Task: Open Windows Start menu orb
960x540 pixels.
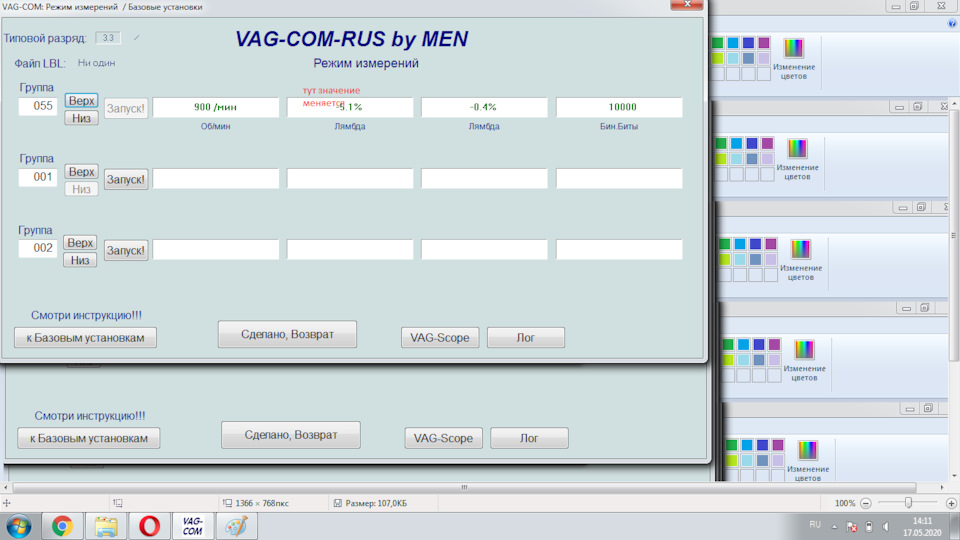Action: tap(18, 527)
